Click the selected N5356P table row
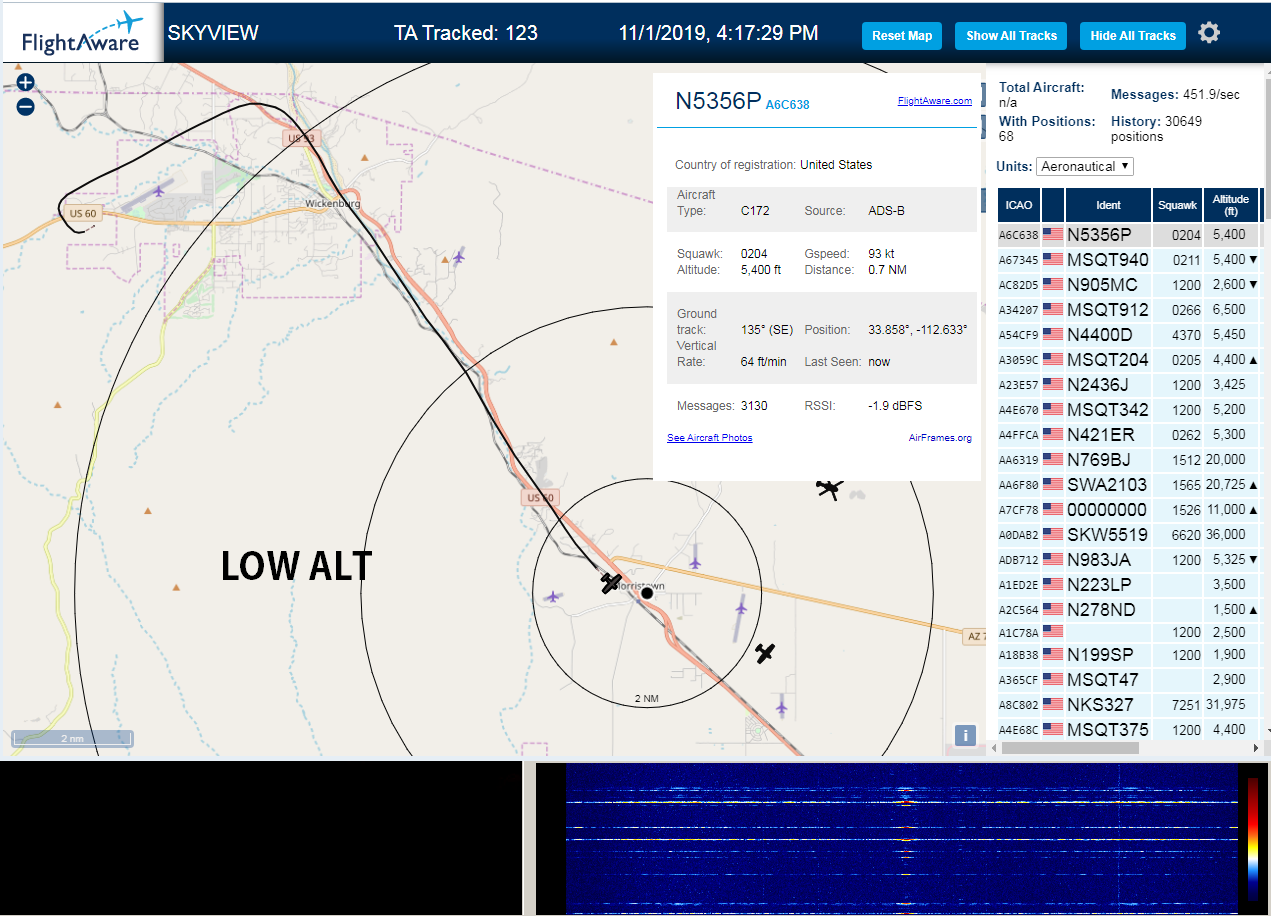 (x=1128, y=235)
